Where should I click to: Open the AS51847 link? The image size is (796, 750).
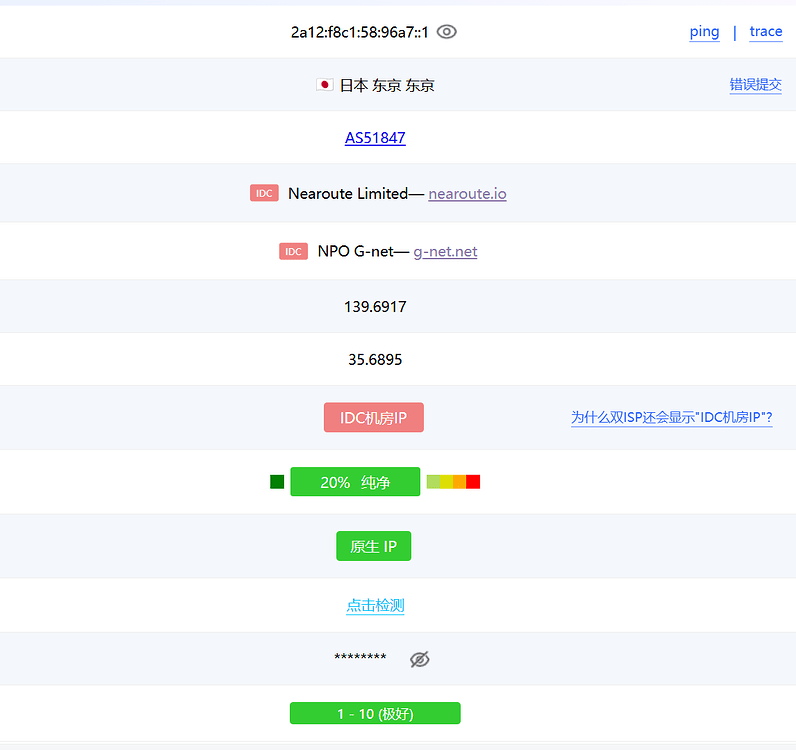(x=375, y=138)
